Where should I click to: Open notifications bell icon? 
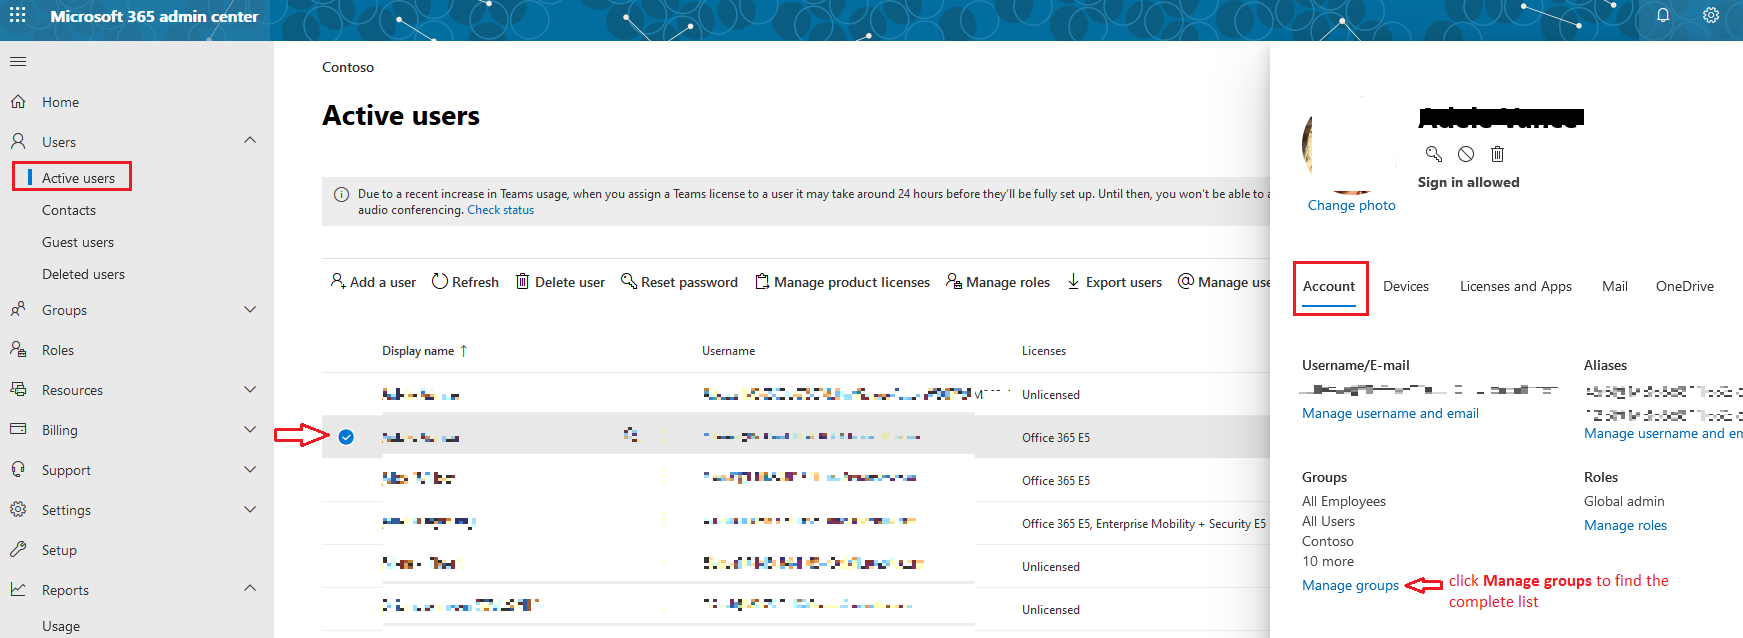1662,15
